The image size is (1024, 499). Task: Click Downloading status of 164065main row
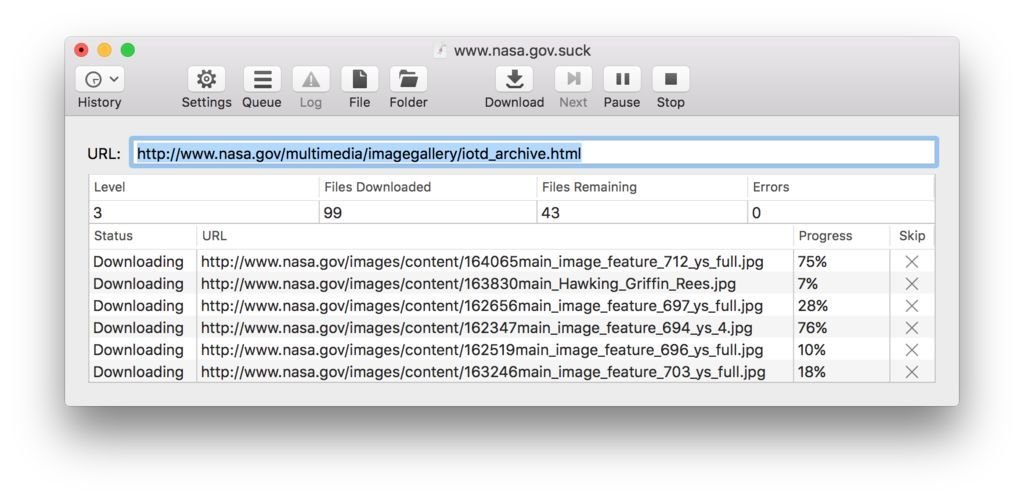click(x=138, y=262)
